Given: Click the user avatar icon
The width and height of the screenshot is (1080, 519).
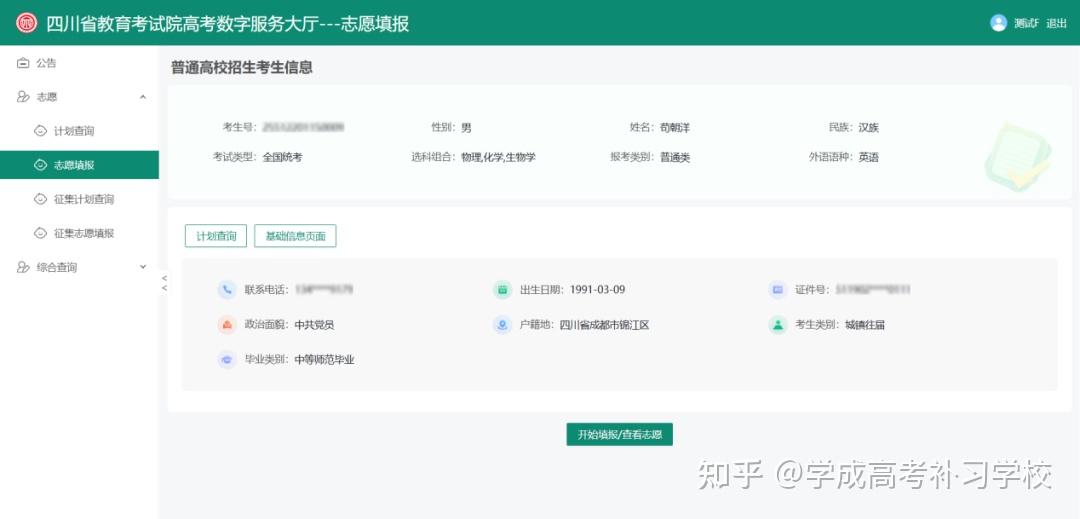Looking at the screenshot, I should (x=998, y=23).
